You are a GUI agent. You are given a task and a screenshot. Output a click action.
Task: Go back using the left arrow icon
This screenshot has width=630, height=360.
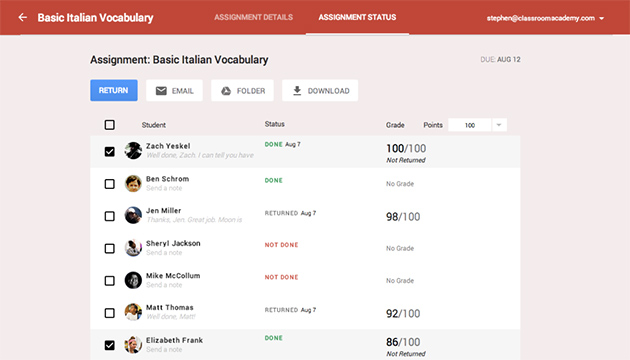(x=22, y=17)
